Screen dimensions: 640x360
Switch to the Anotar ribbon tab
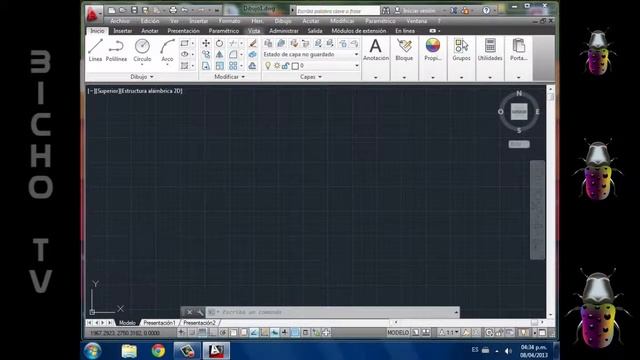(150, 31)
